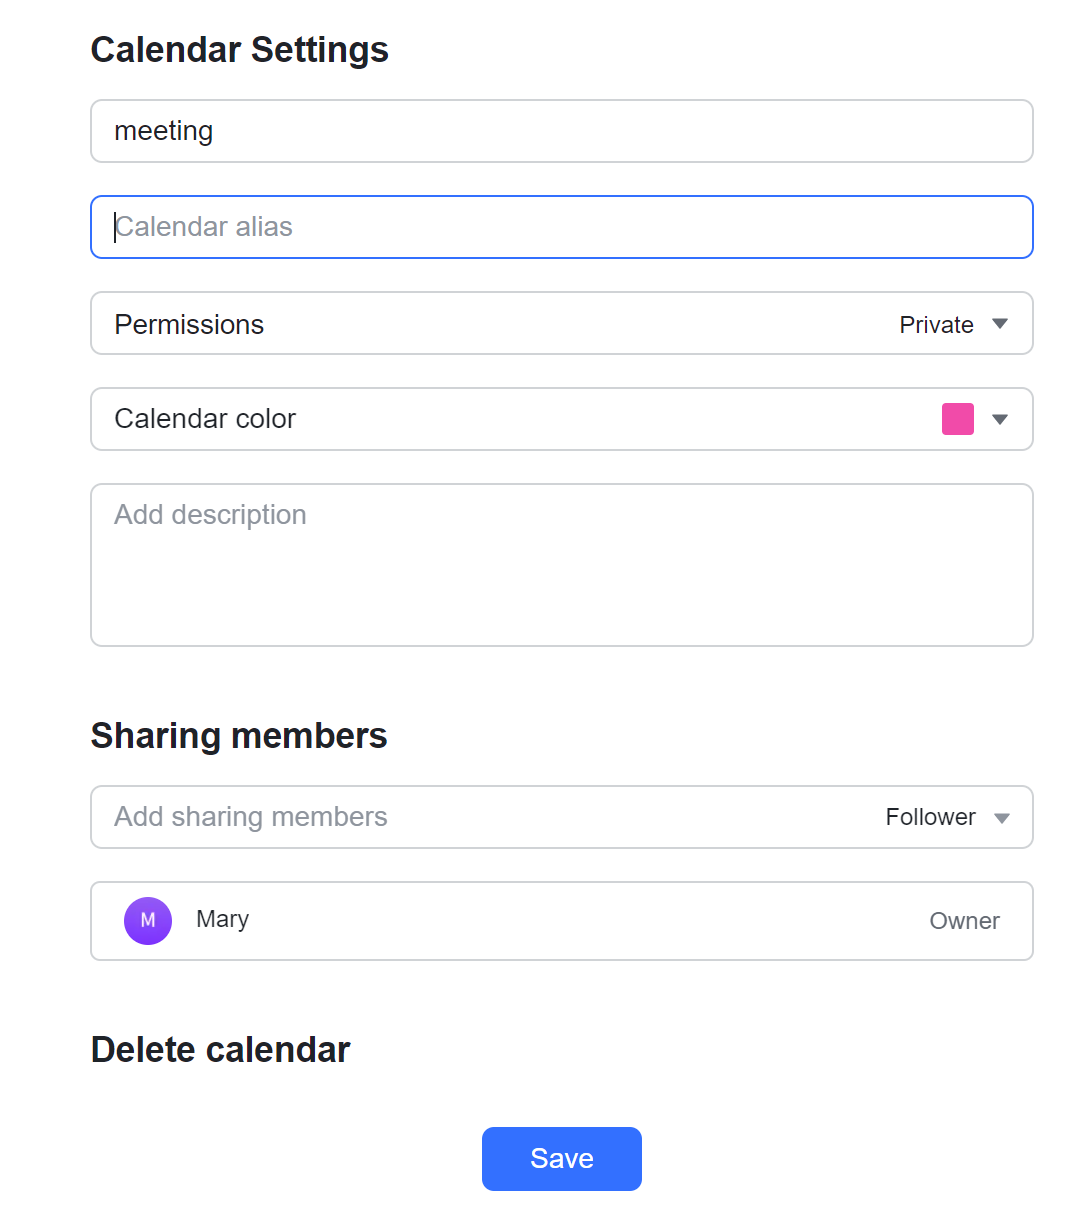The image size is (1084, 1218).
Task: Save the calendar settings
Action: (561, 1158)
